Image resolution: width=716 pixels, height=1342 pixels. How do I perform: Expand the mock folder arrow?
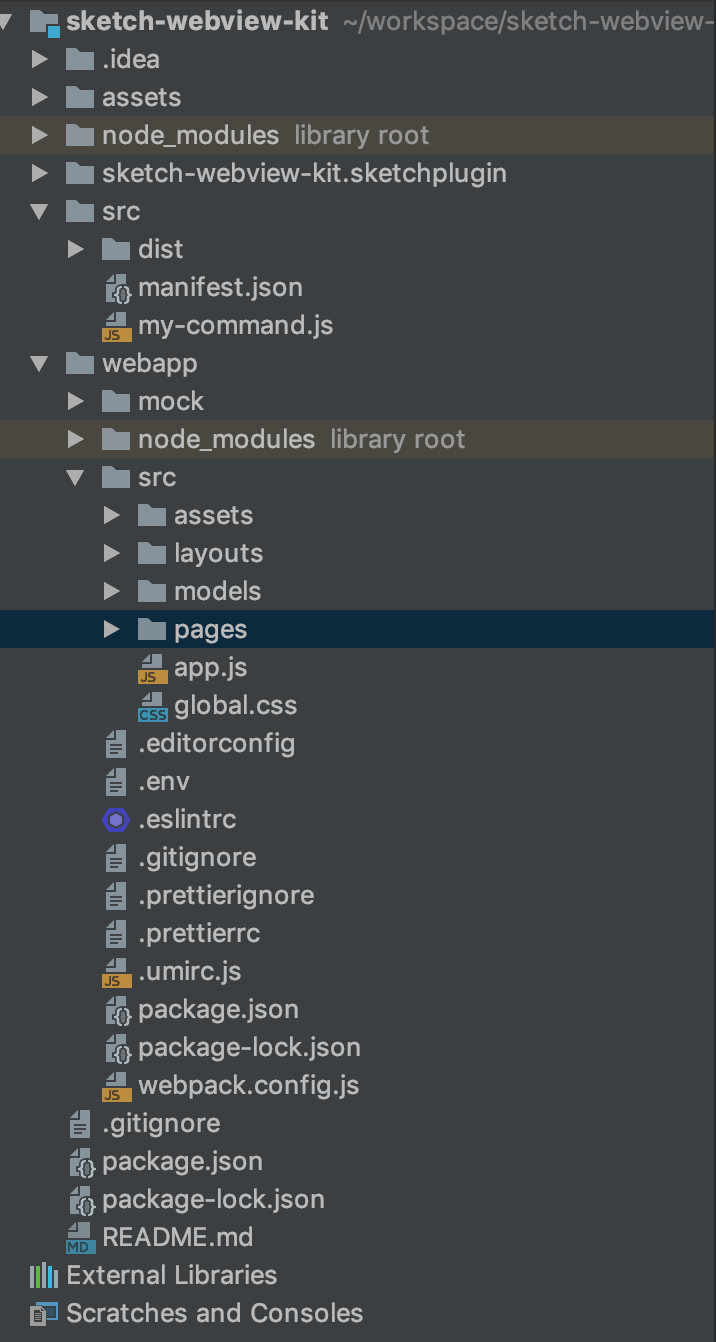click(76, 401)
